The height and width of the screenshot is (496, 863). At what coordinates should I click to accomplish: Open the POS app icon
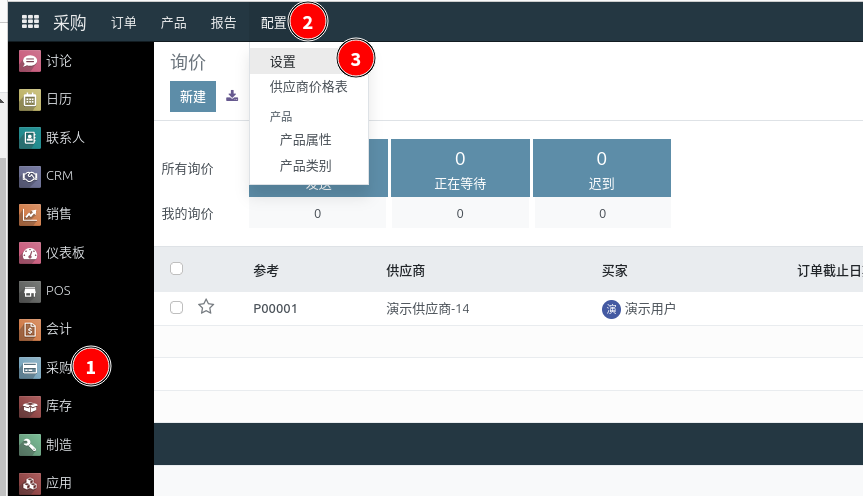coord(30,291)
